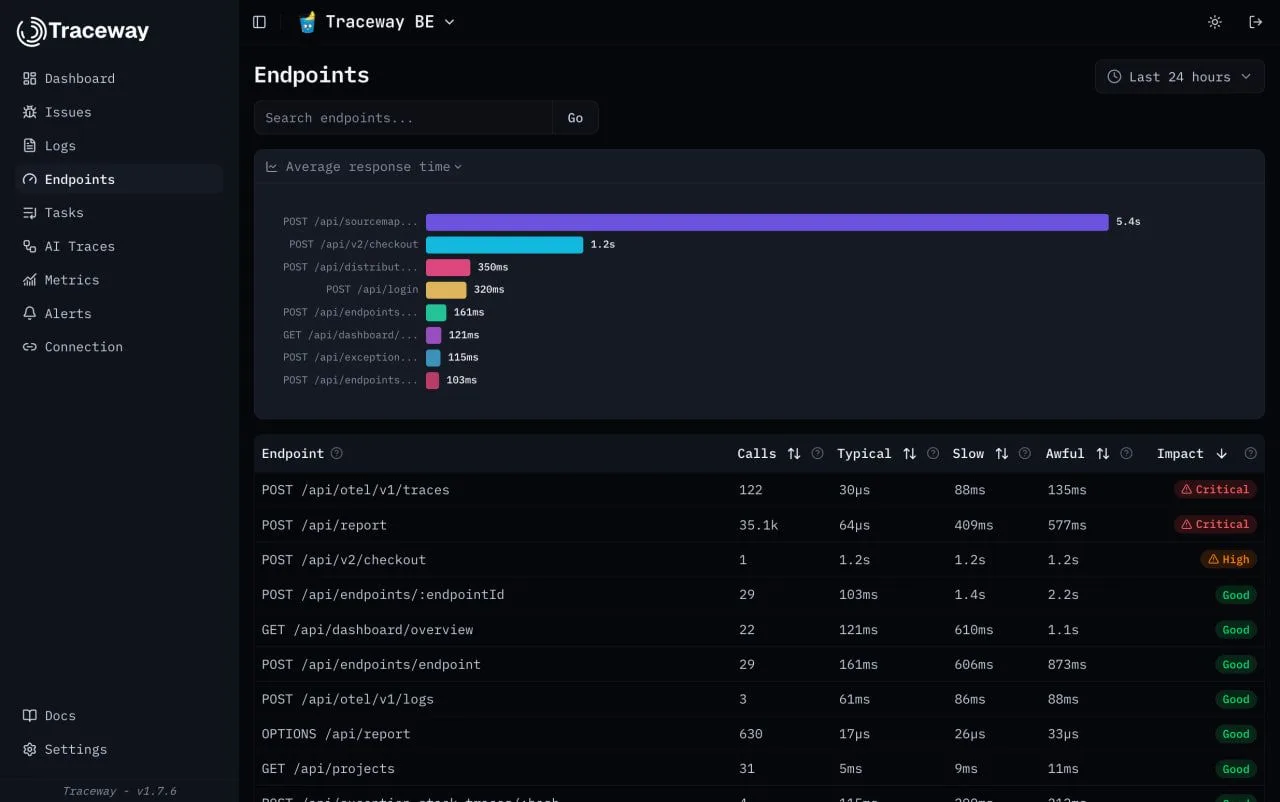Click the Go search button
The width and height of the screenshot is (1280, 802).
(x=575, y=118)
